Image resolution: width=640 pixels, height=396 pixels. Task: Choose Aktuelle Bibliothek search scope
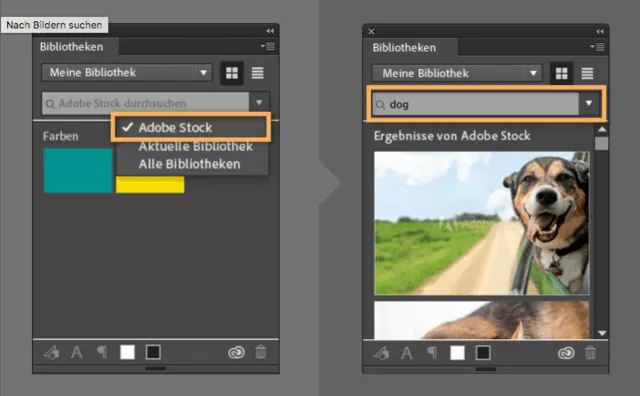(196, 147)
